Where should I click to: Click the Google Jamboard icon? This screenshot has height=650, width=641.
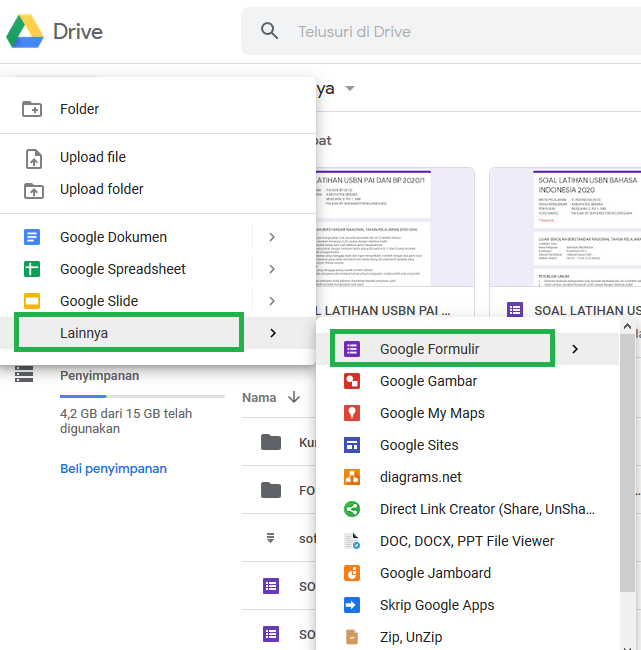(x=352, y=573)
